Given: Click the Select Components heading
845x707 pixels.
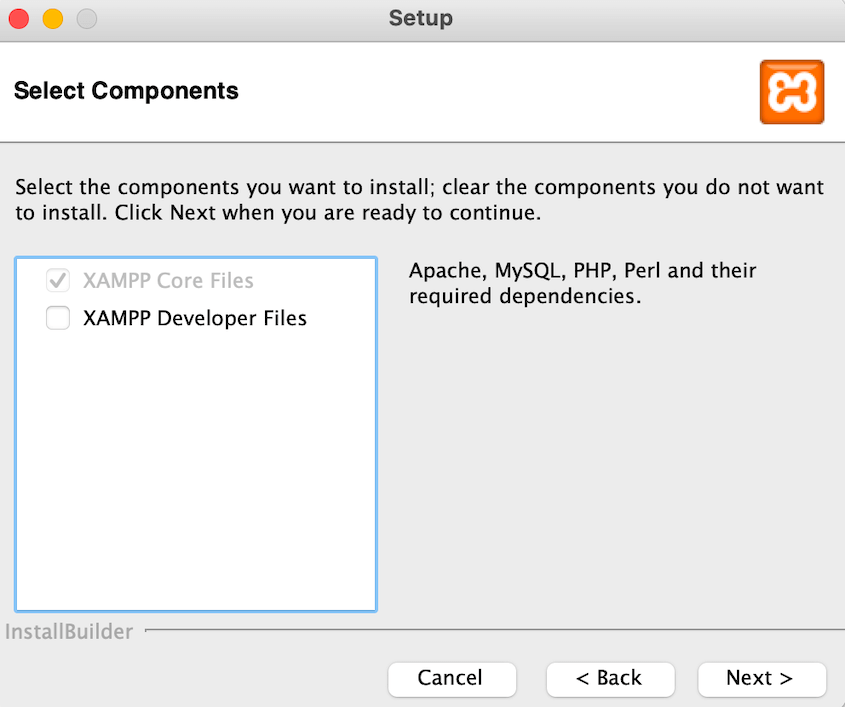Looking at the screenshot, I should (126, 91).
